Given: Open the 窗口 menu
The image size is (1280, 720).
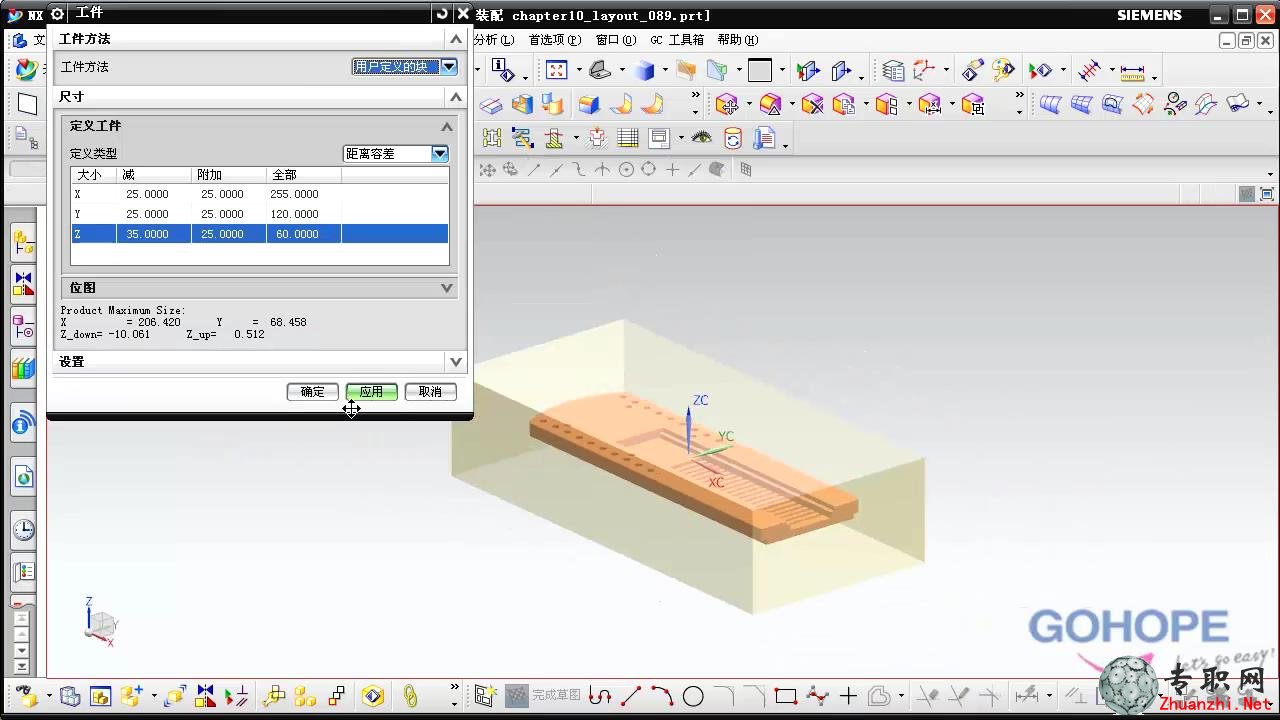Looking at the screenshot, I should tap(615, 40).
